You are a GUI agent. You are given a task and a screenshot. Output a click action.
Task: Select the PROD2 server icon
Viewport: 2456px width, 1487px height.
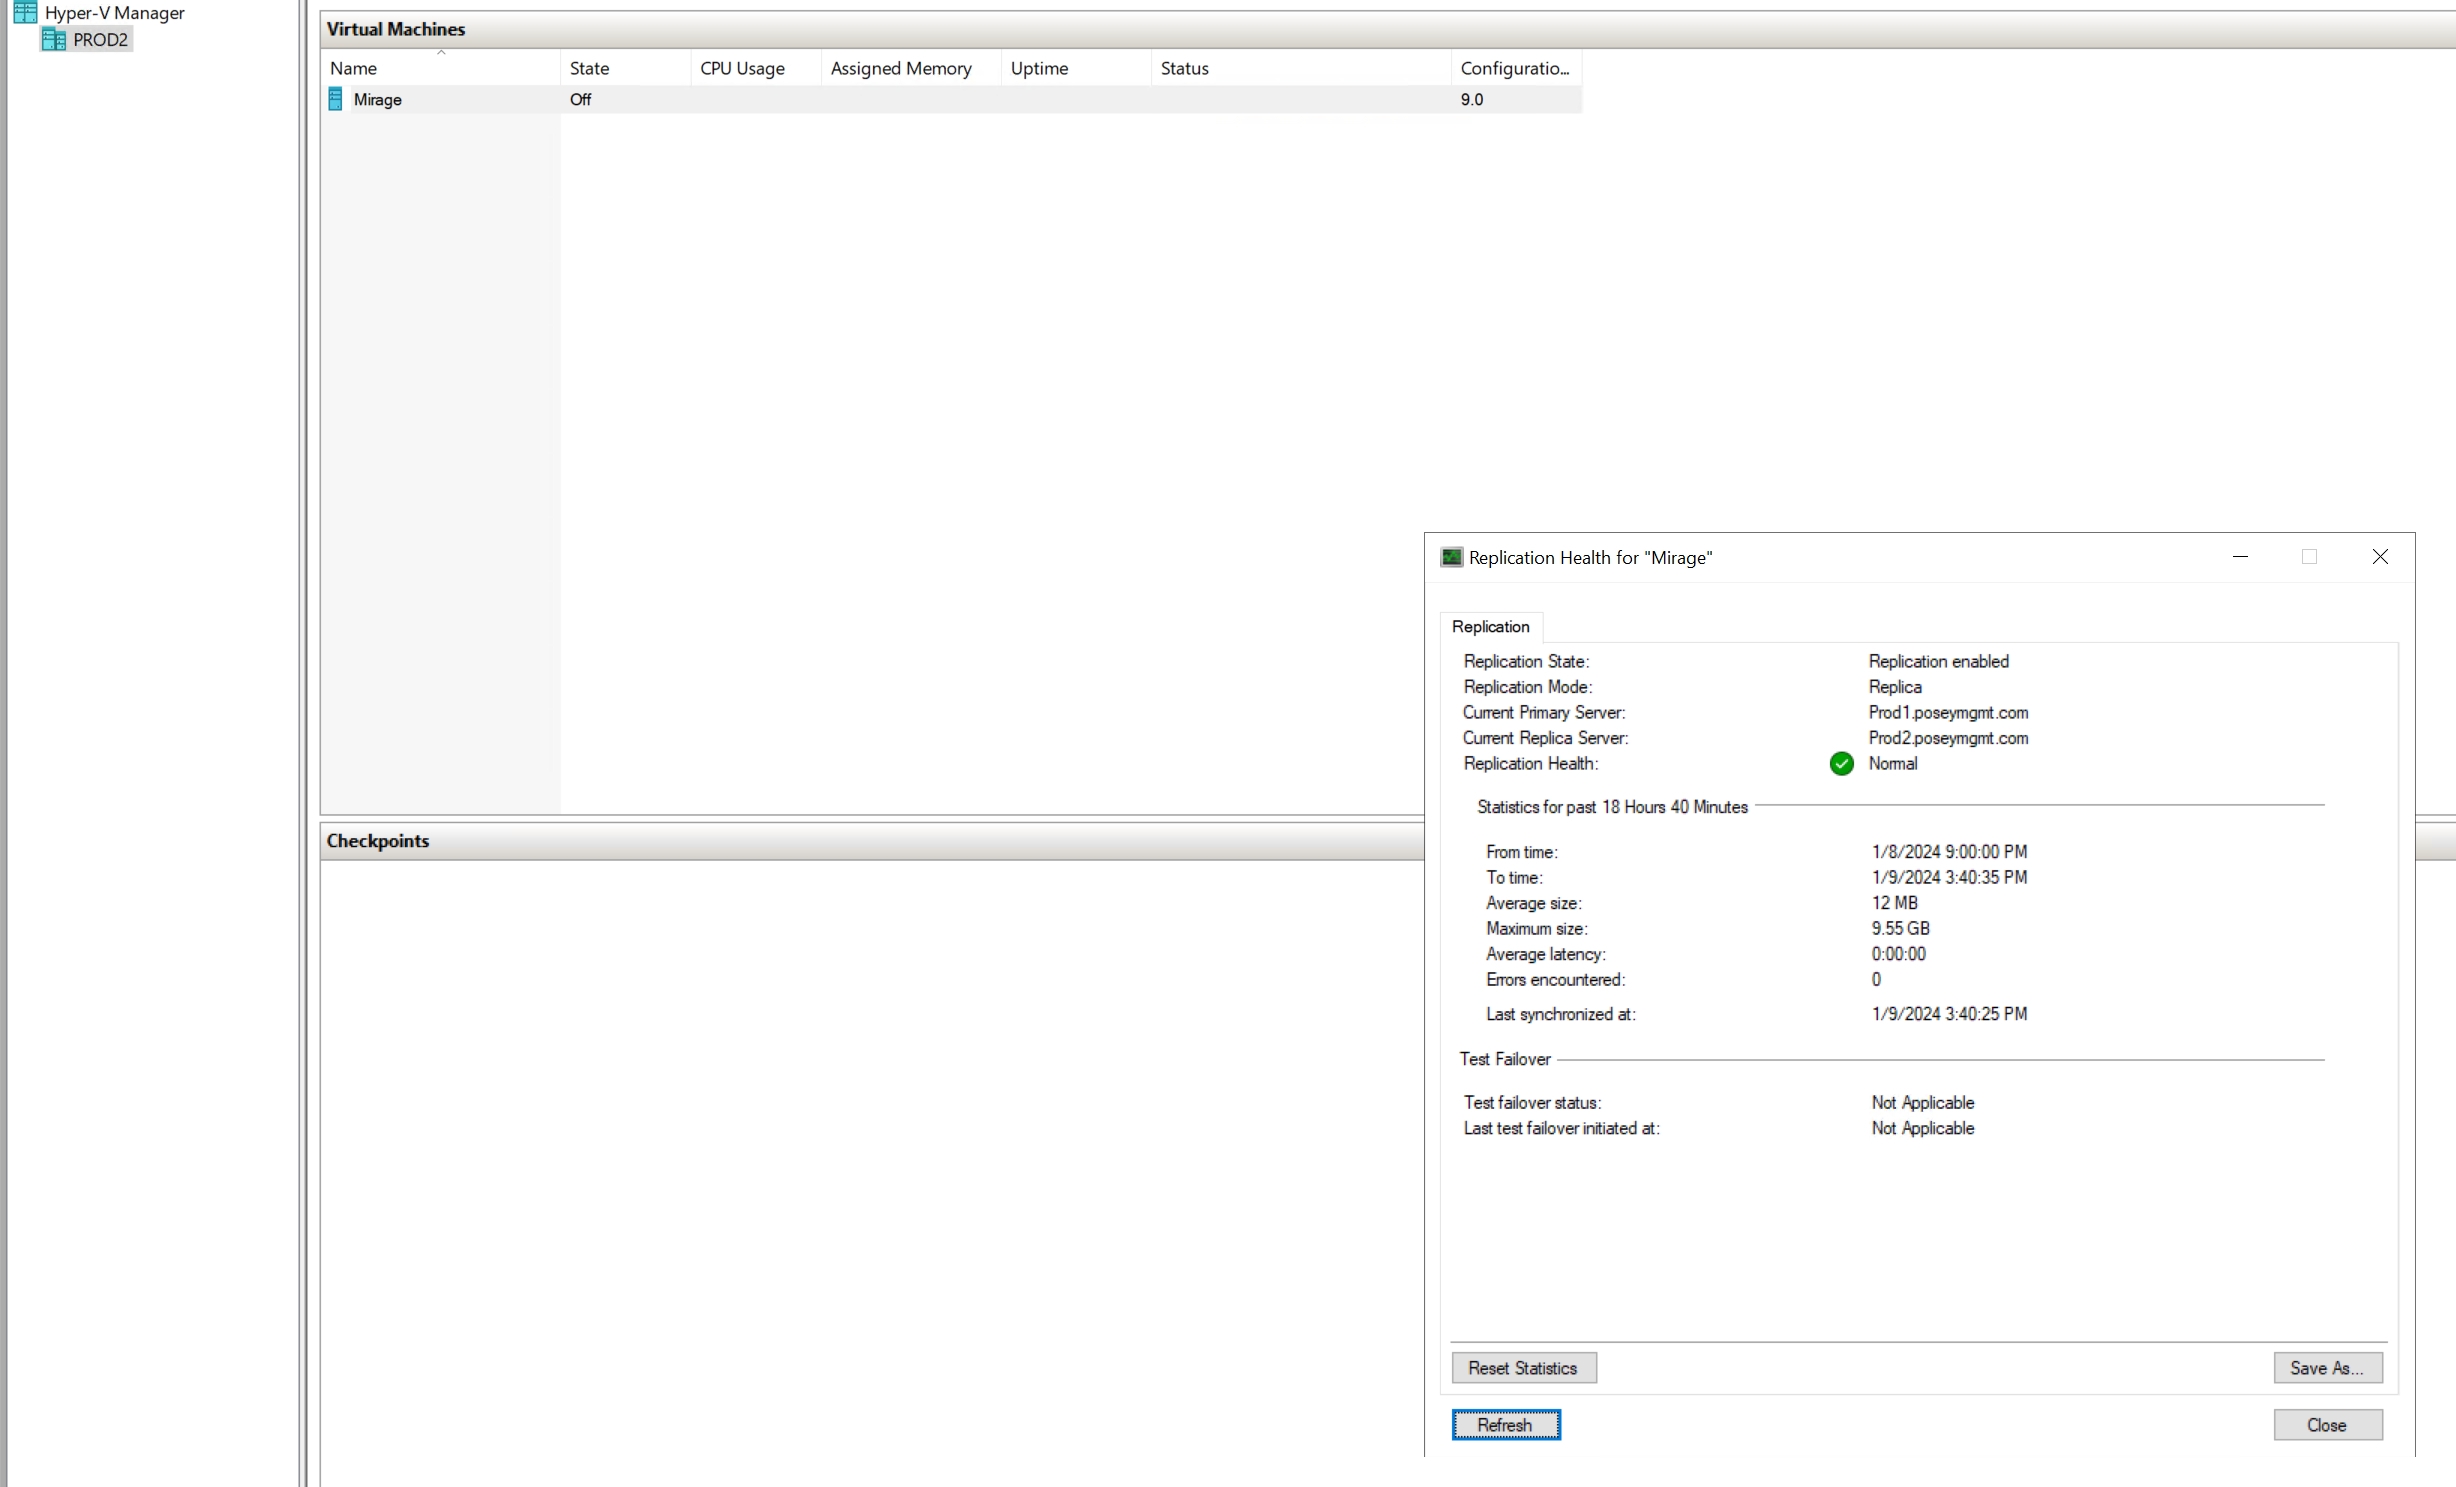pos(53,40)
